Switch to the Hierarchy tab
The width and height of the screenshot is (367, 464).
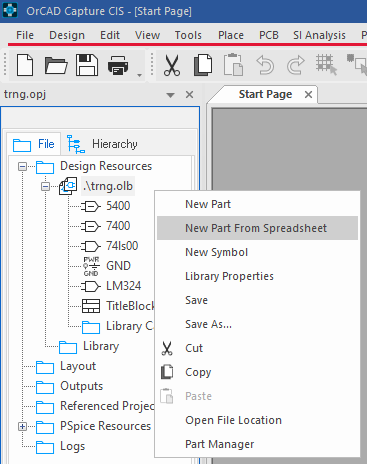102,144
